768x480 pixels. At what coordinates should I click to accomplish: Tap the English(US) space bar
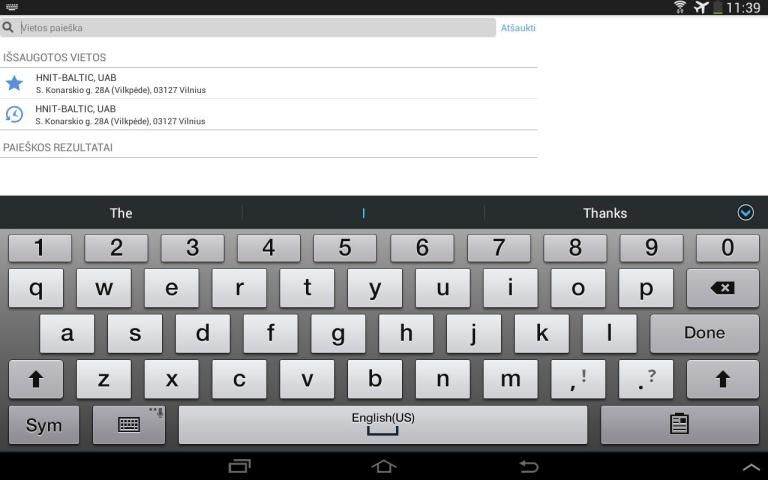click(383, 424)
